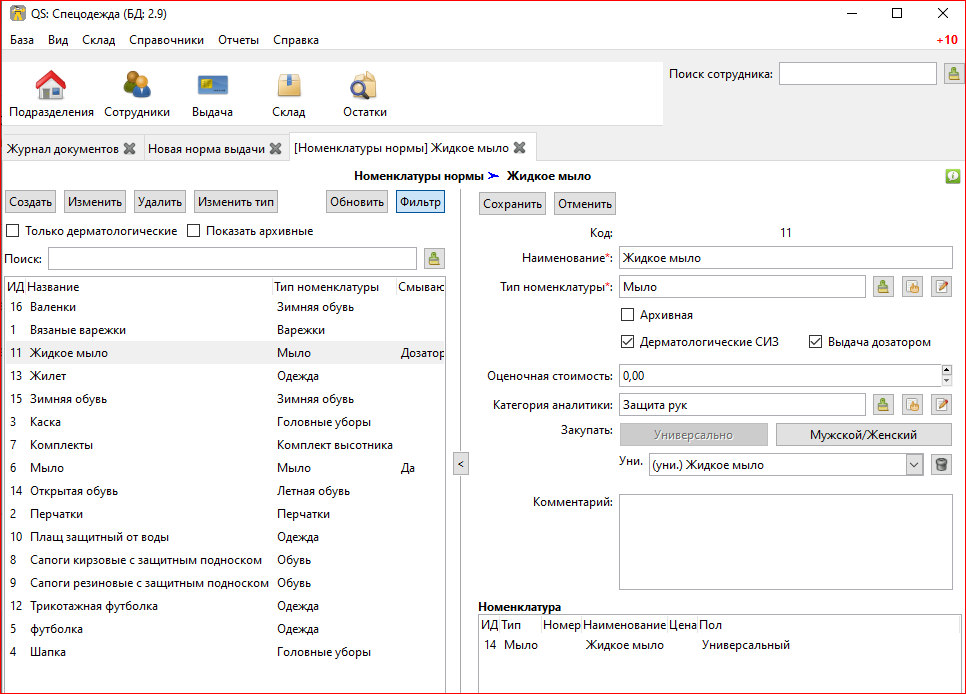The height and width of the screenshot is (694, 966).
Task: Uncheck Дерматологические СИЗ checkbox
Action: click(628, 342)
